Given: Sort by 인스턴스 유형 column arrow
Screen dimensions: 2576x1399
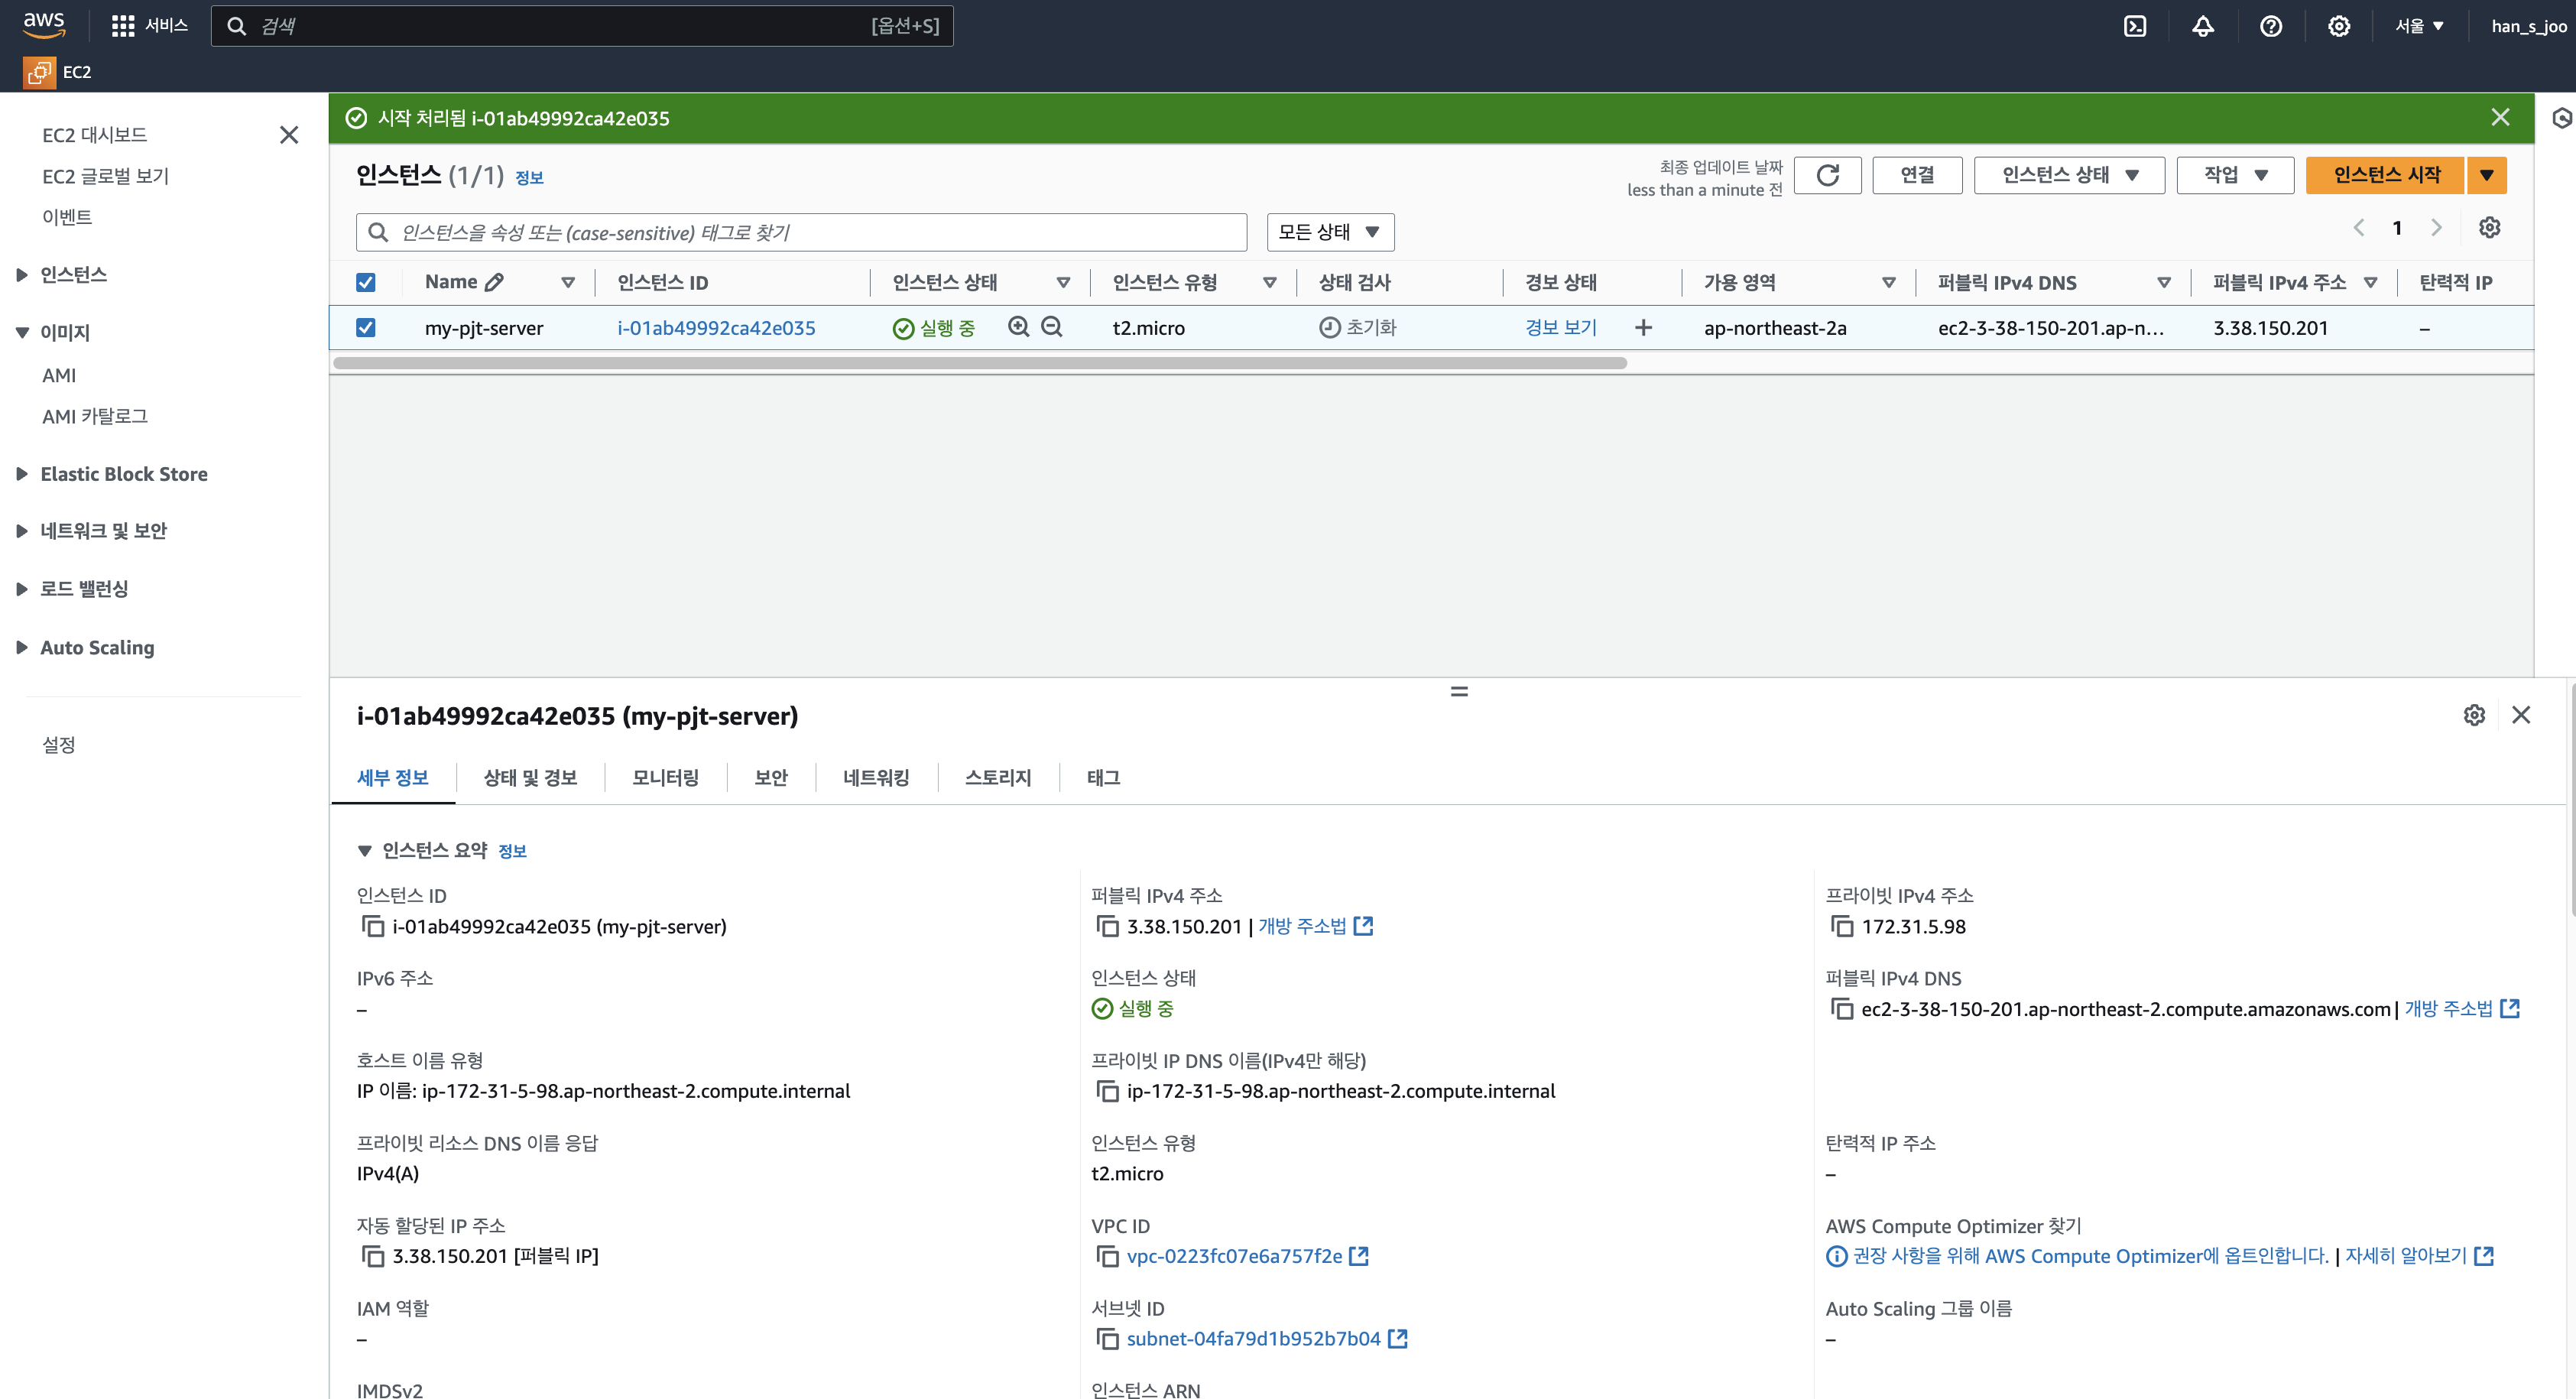Looking at the screenshot, I should (x=1269, y=283).
